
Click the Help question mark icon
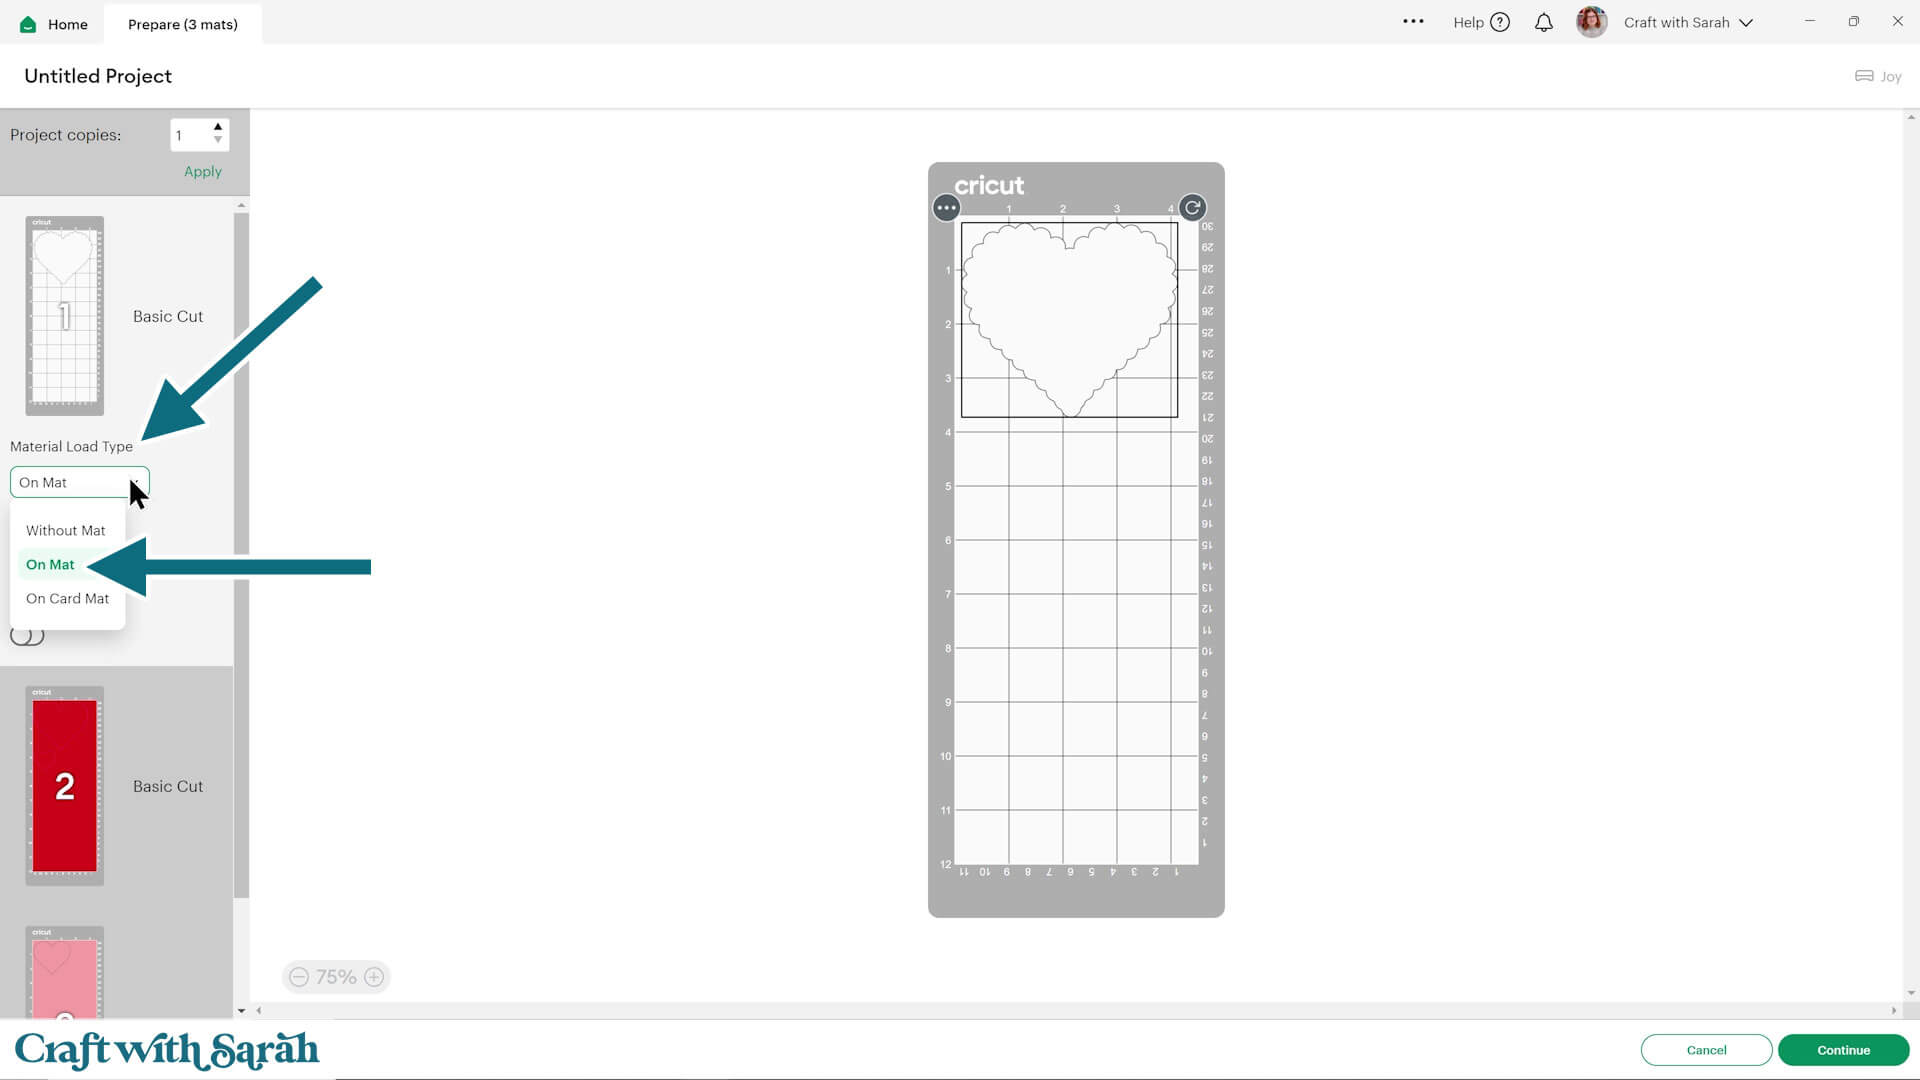[1500, 22]
